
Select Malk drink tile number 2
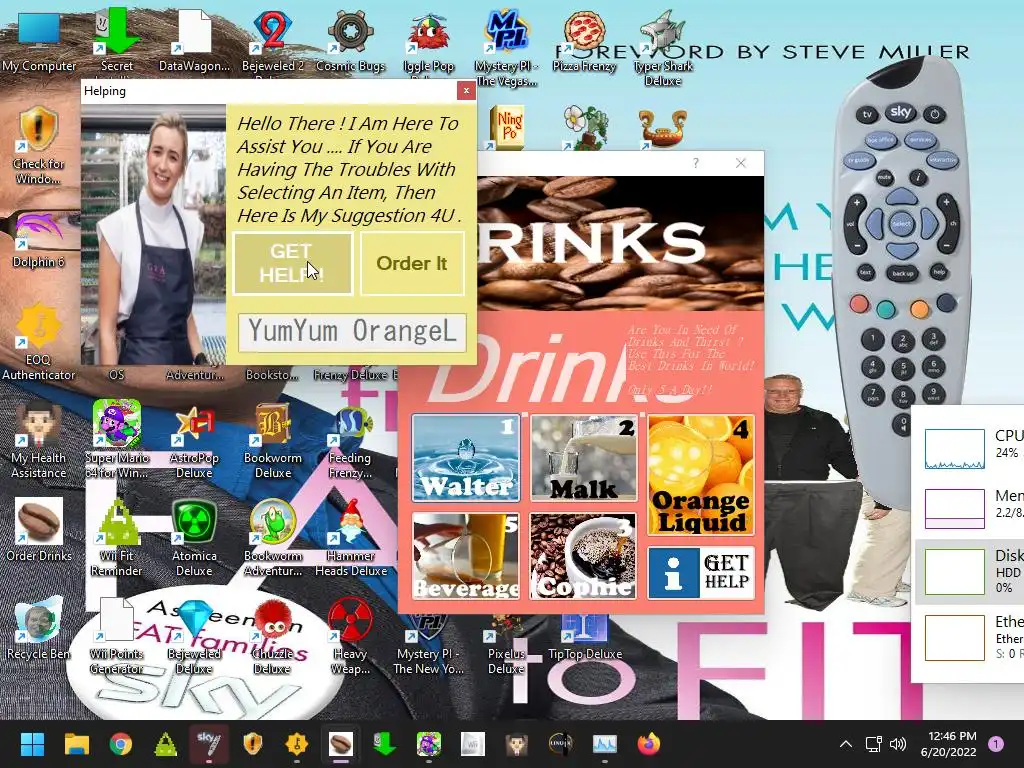click(583, 458)
